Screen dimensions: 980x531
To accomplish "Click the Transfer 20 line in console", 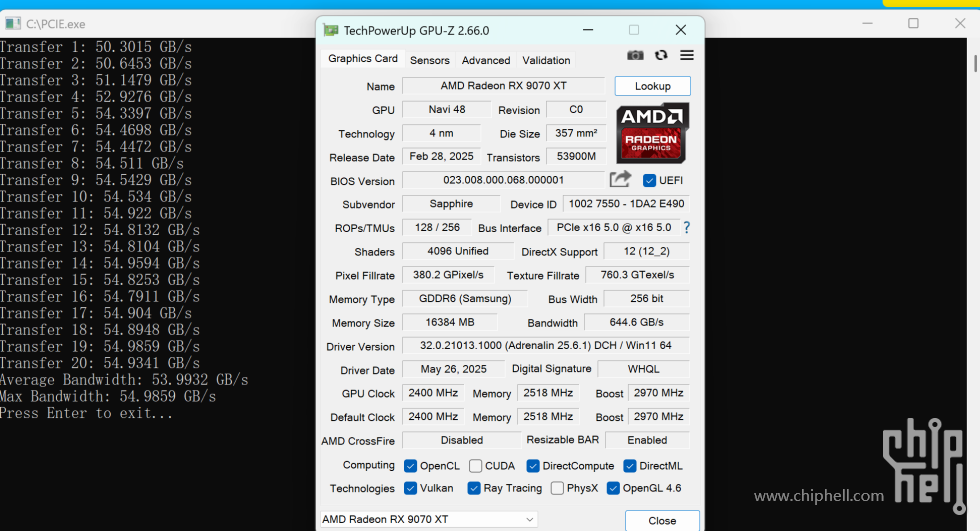I will (100, 363).
